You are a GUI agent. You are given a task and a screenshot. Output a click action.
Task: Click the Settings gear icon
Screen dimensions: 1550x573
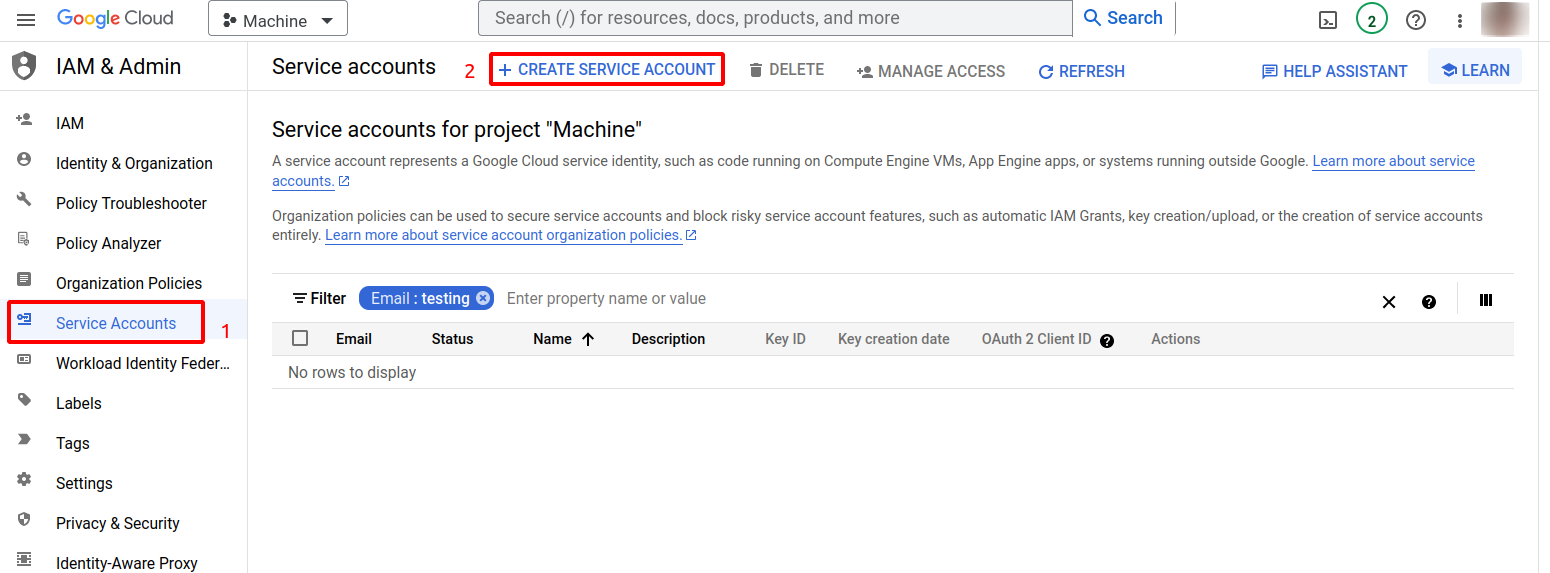pyautogui.click(x=24, y=479)
